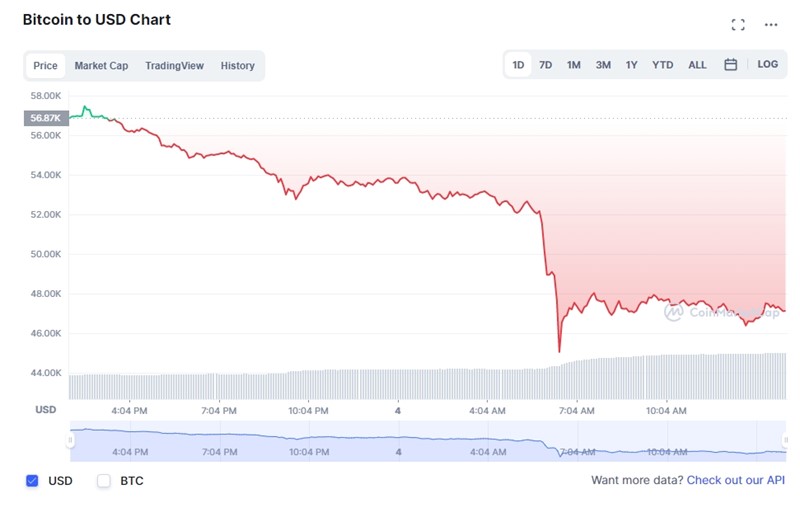The width and height of the screenshot is (800, 508).
Task: Set chart range to 7D
Action: [x=546, y=65]
